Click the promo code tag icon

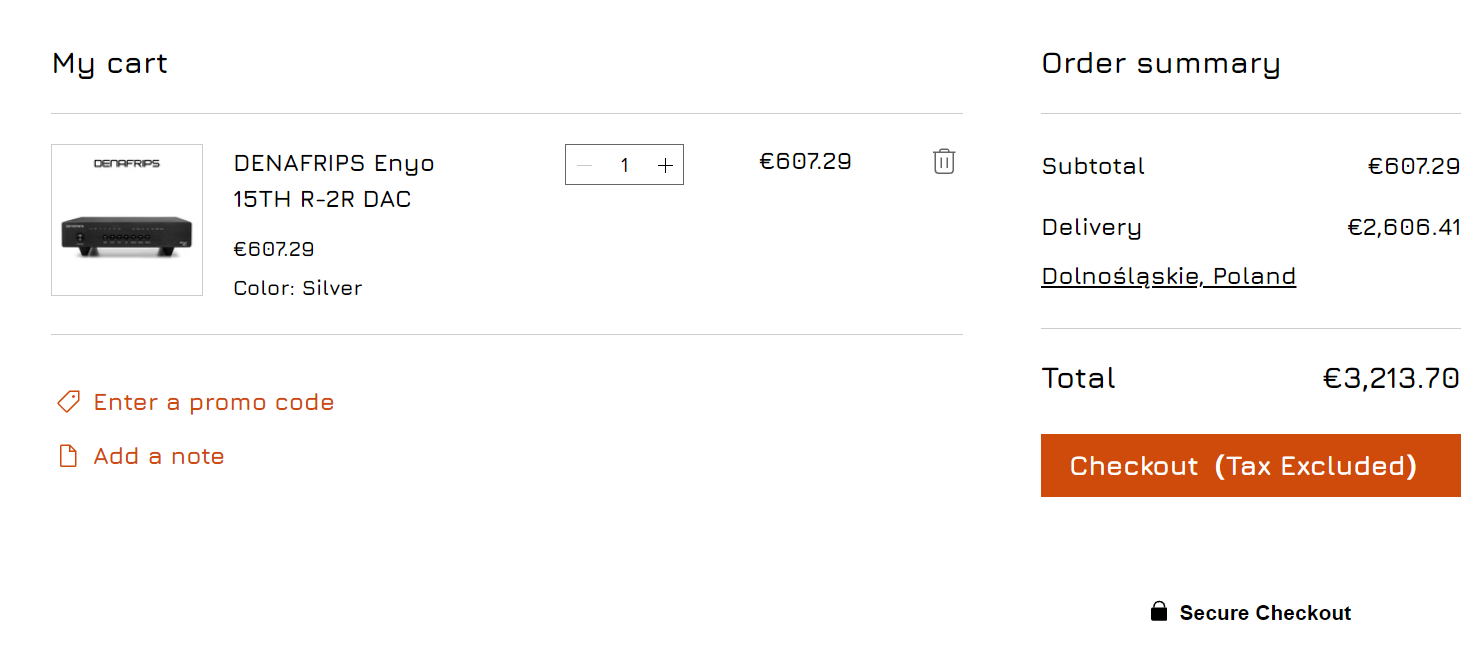[68, 402]
